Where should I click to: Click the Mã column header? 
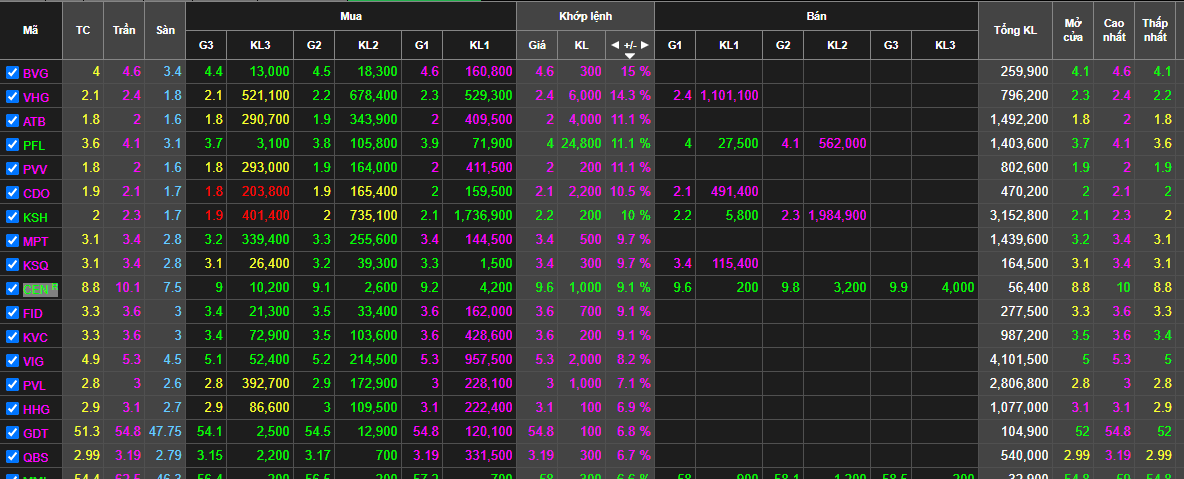coord(31,30)
